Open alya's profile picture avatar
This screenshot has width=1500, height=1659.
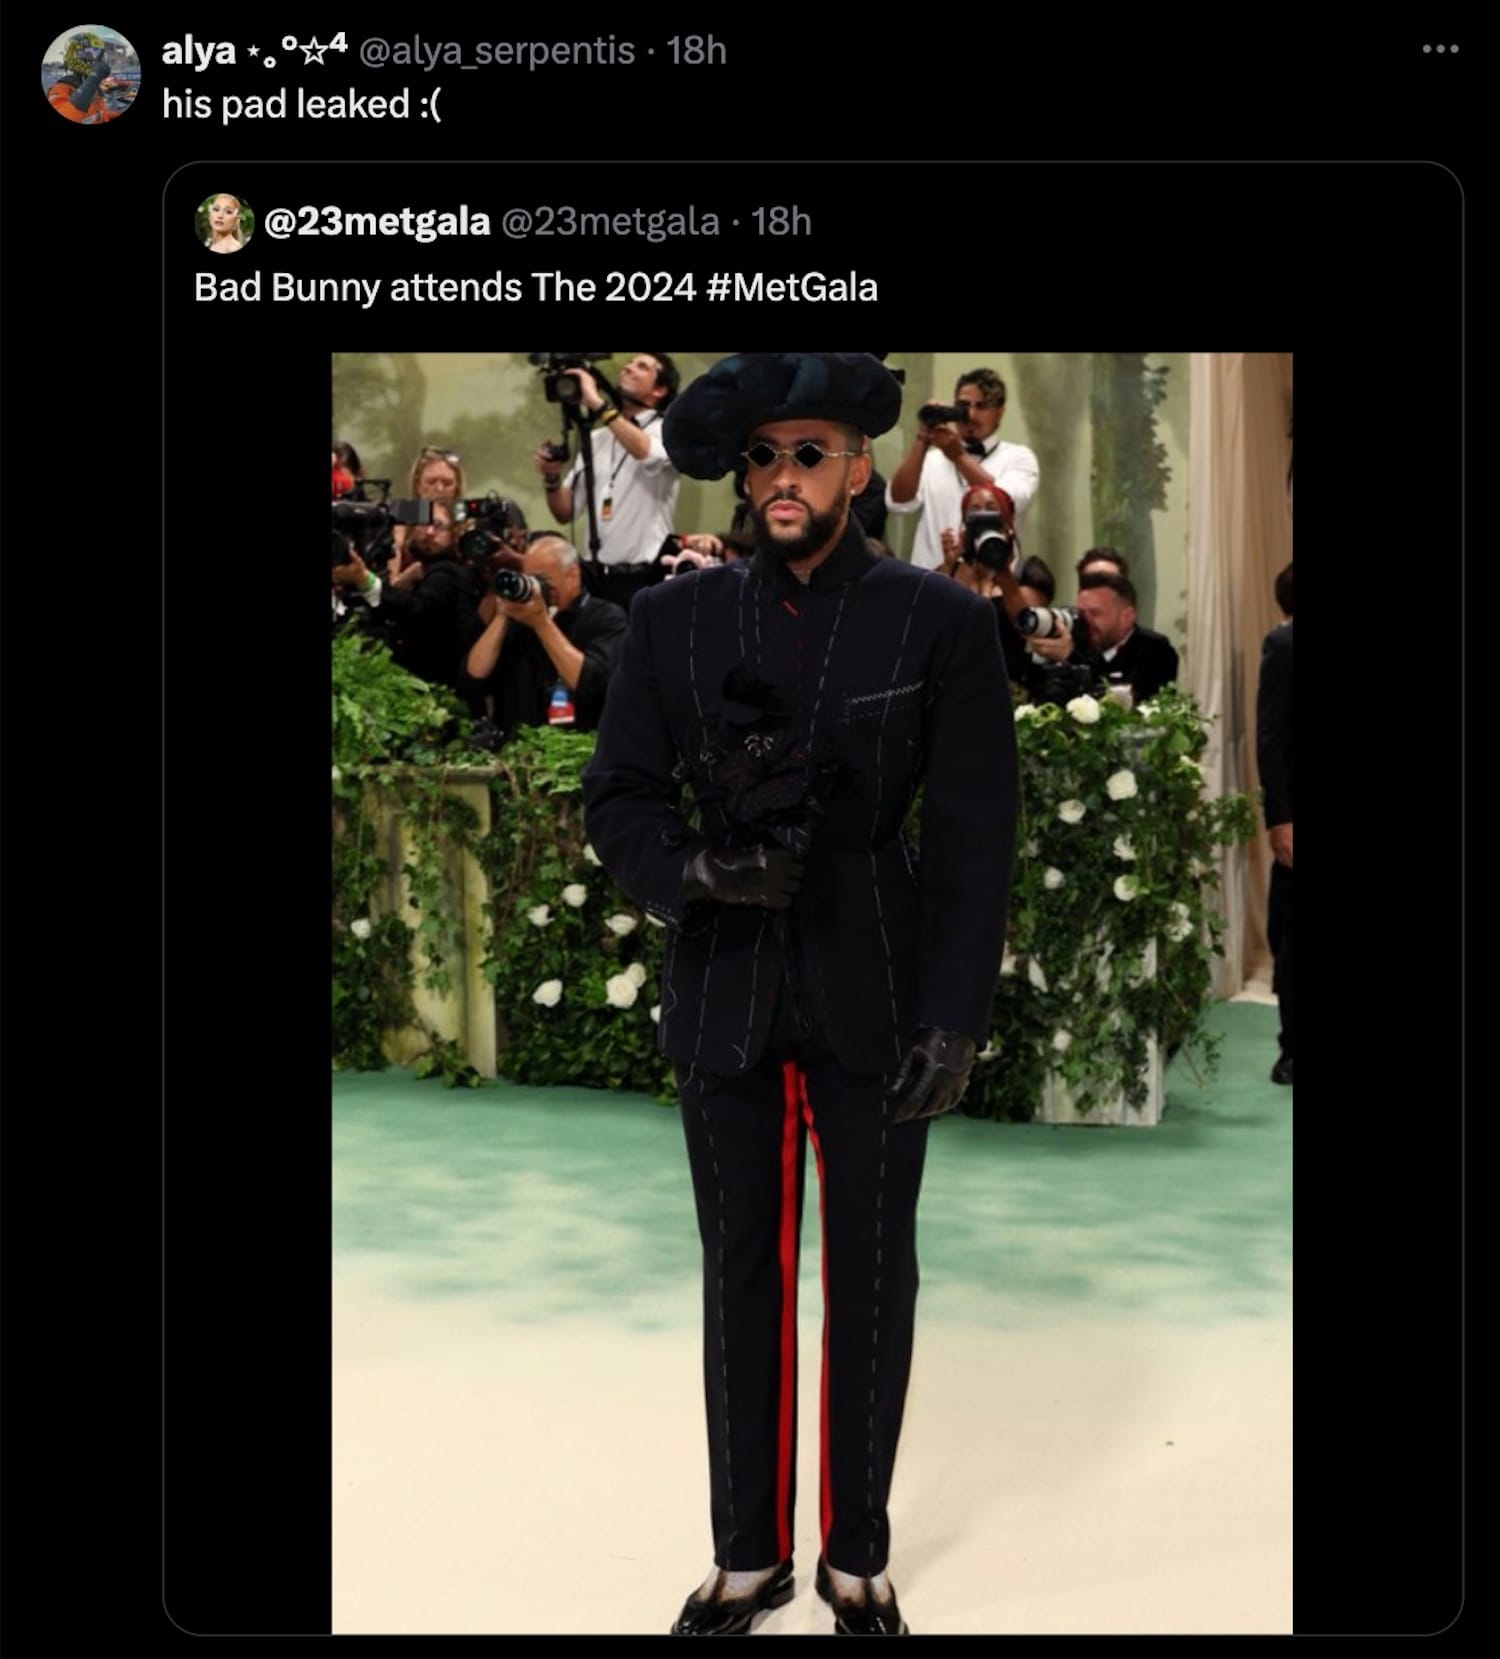90,75
